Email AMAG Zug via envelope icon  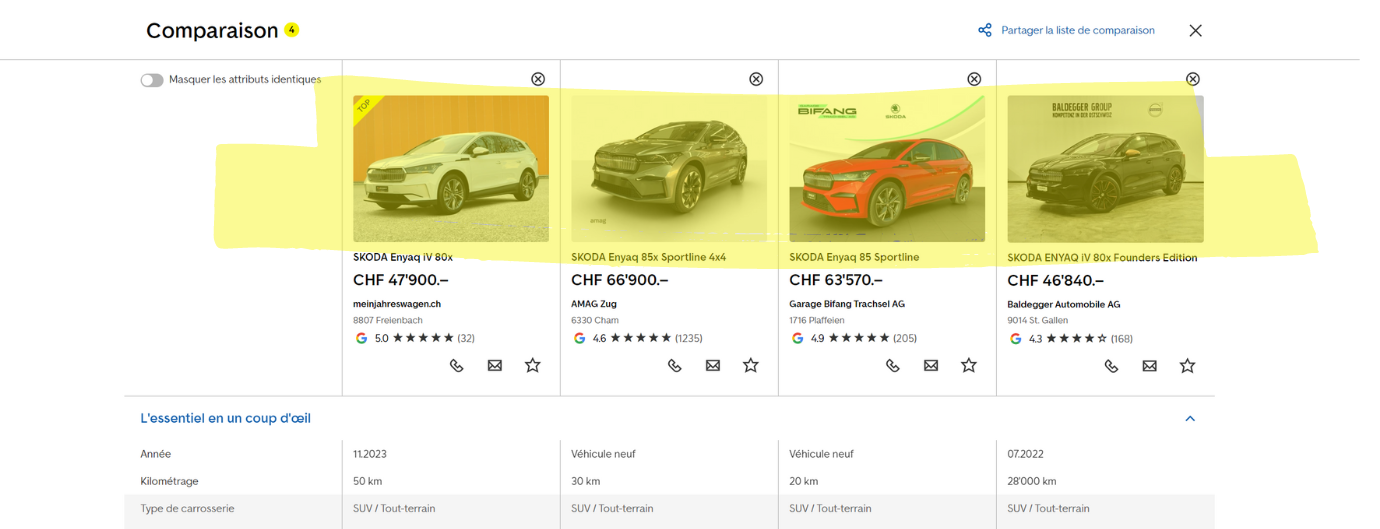pyautogui.click(x=712, y=366)
